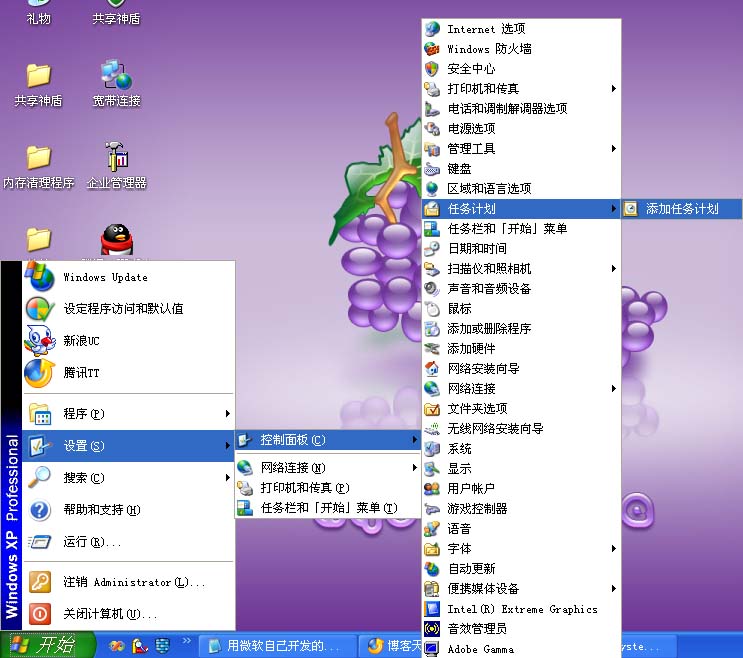Click the 内存清理程序 folder icon
The height and width of the screenshot is (658, 743).
point(38,157)
